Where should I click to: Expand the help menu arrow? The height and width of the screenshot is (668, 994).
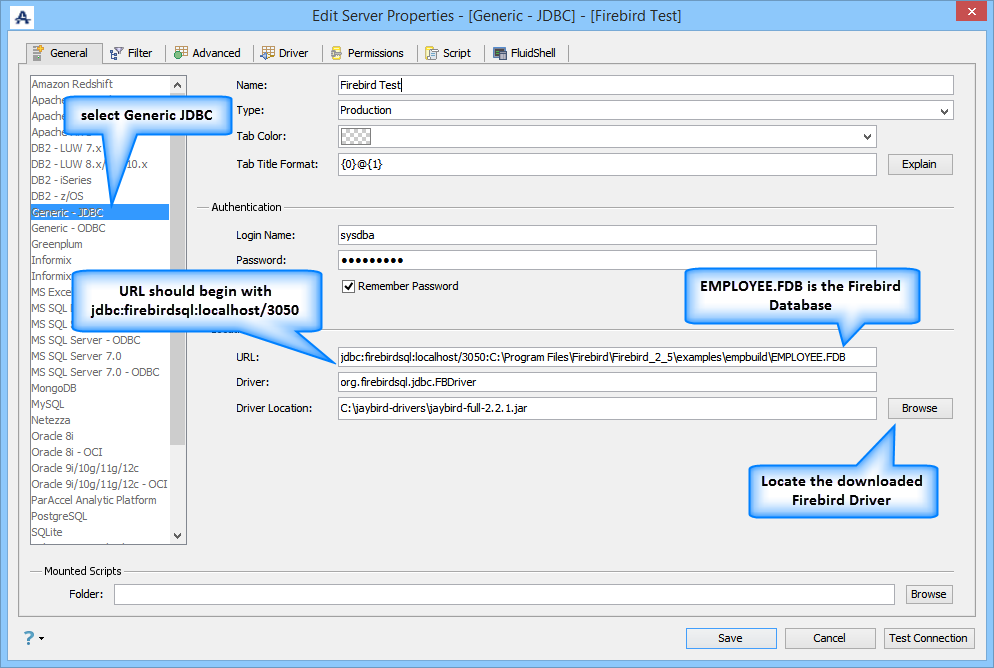point(42,638)
